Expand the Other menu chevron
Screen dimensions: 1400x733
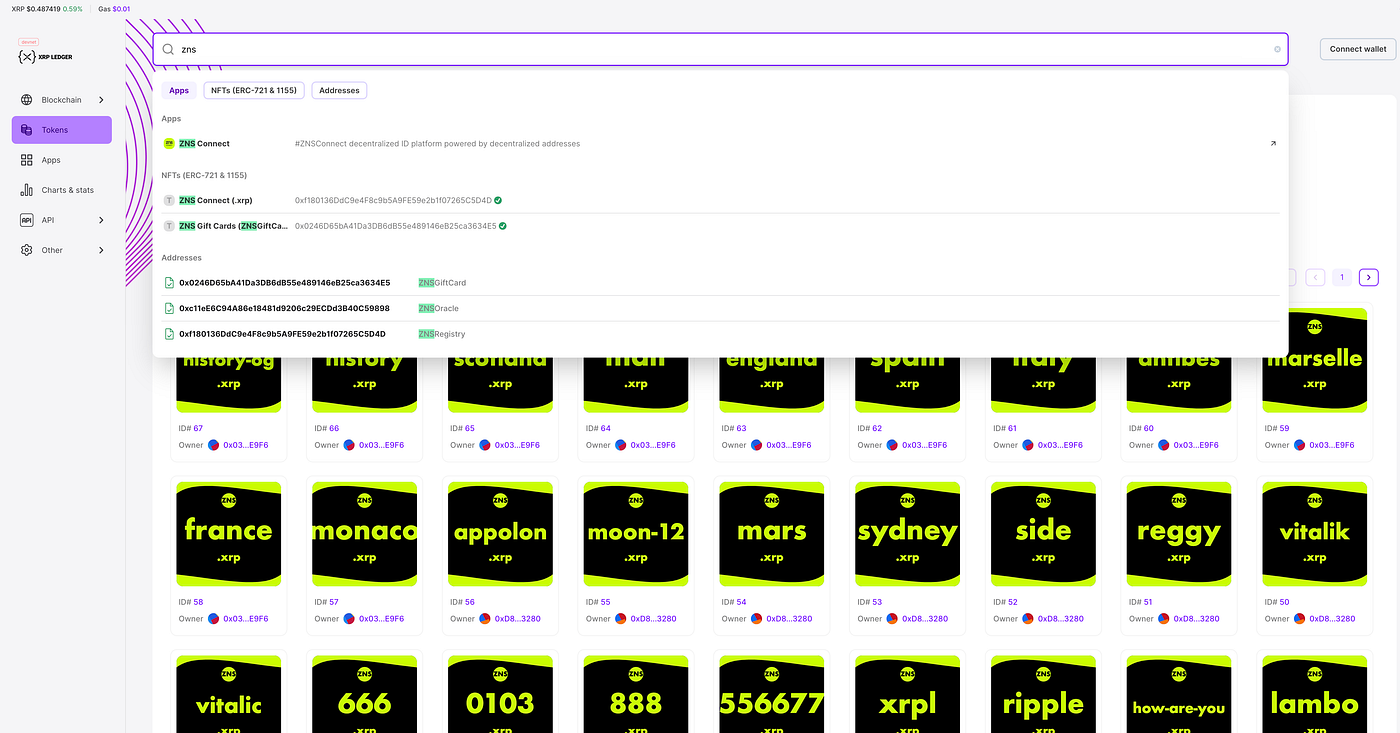101,250
